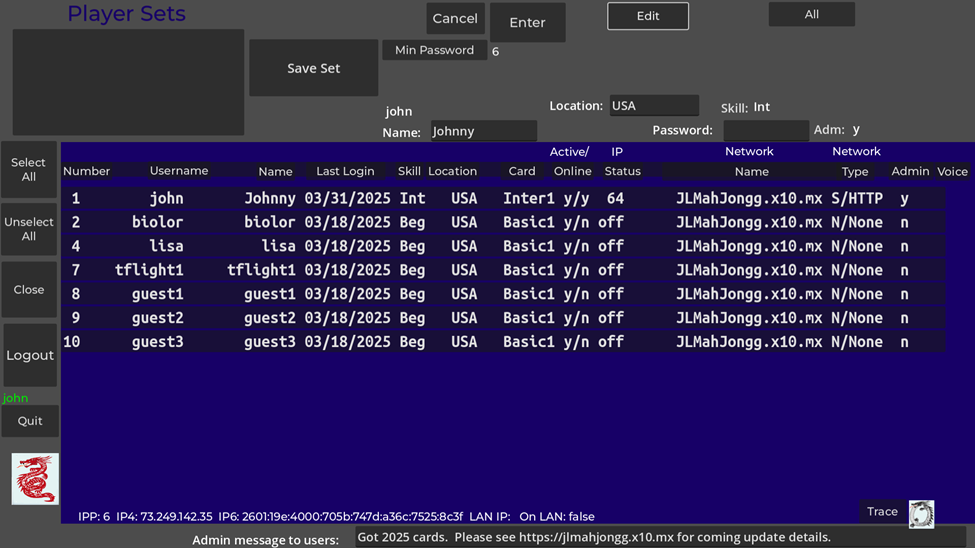Viewport: 975px width, 548px height.
Task: Click the Min Password button
Action: pos(434,50)
